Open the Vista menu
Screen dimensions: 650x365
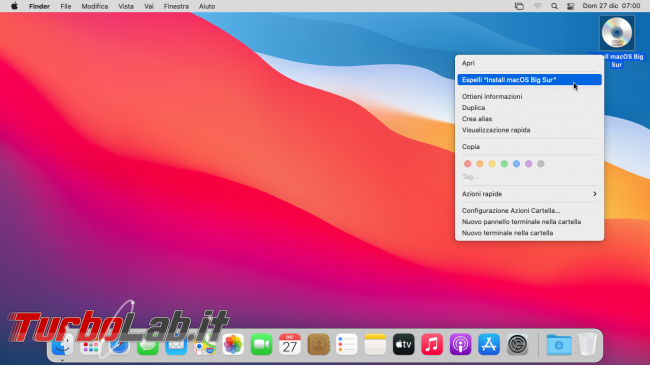point(126,6)
